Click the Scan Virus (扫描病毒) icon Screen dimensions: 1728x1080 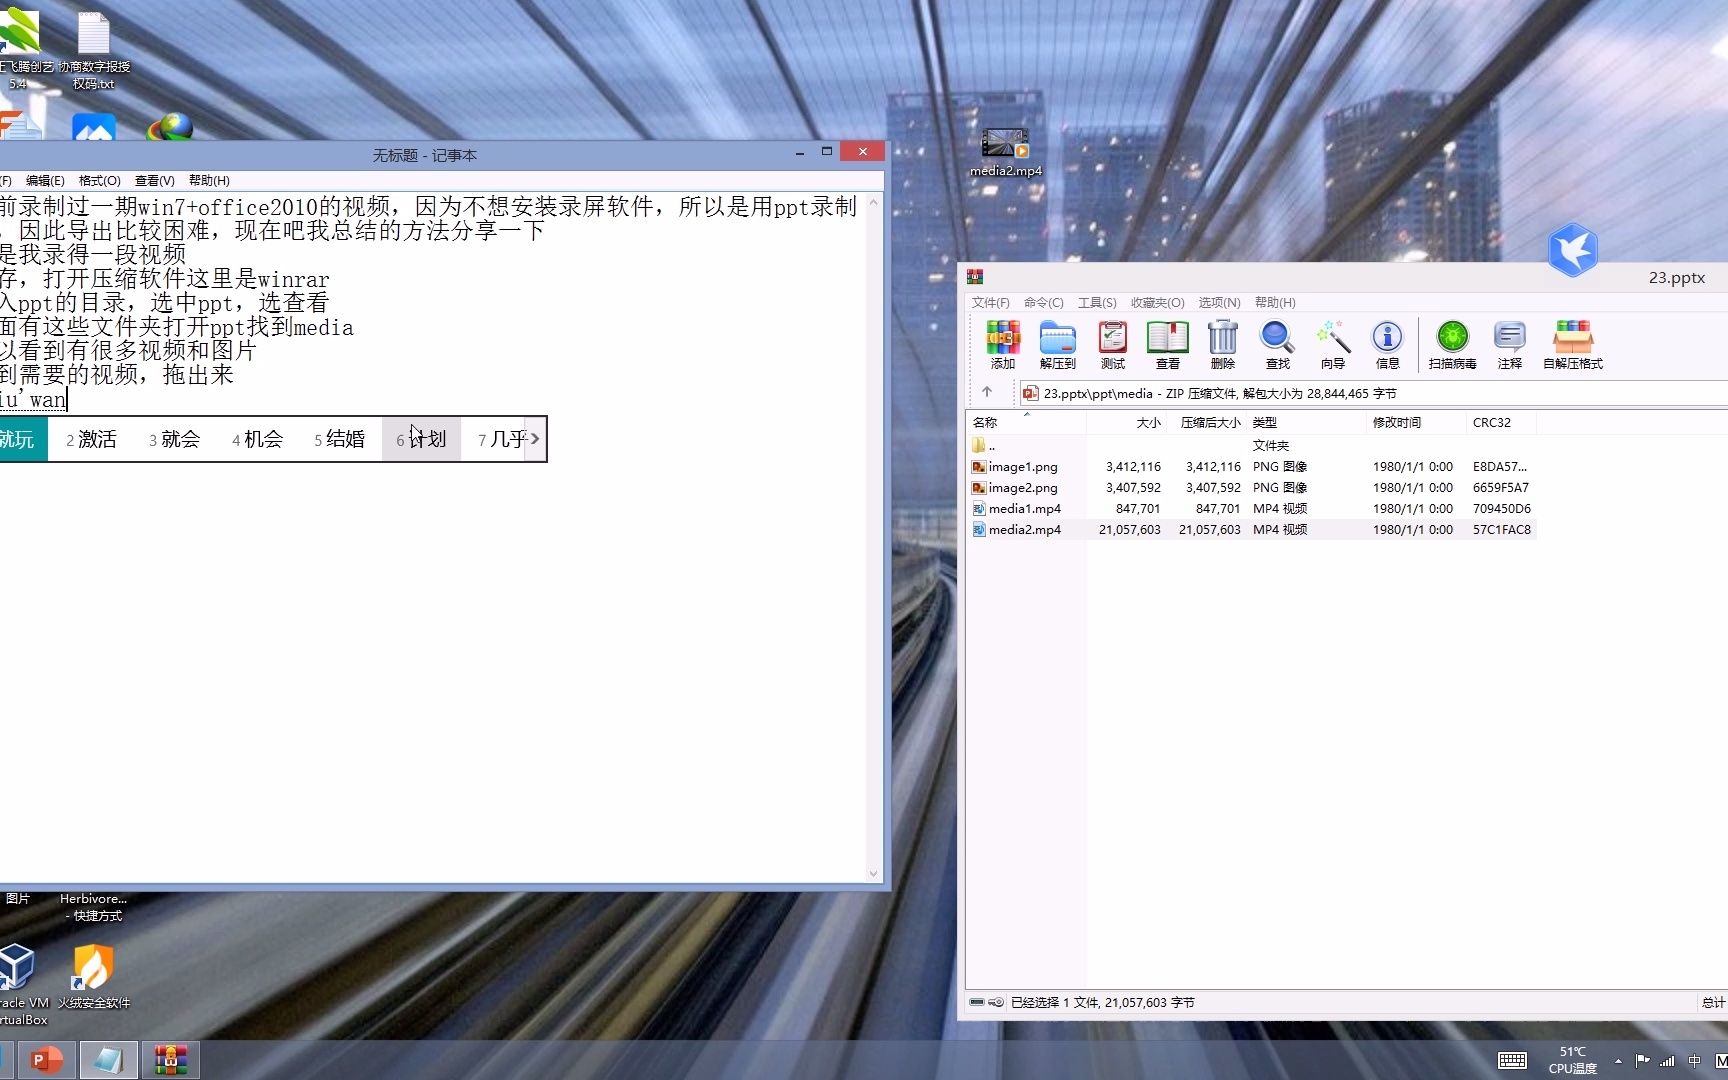(x=1452, y=345)
